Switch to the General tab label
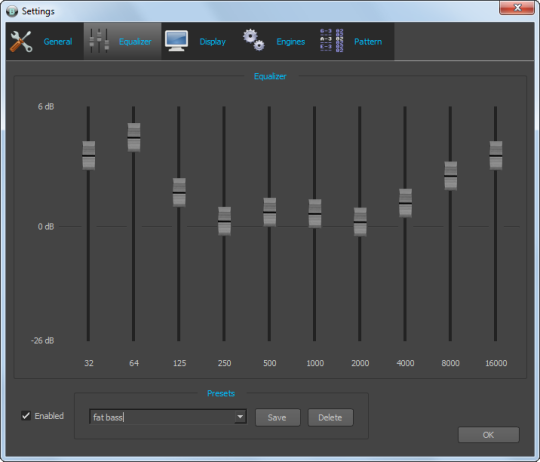This screenshot has width=540, height=462. pyautogui.click(x=58, y=42)
